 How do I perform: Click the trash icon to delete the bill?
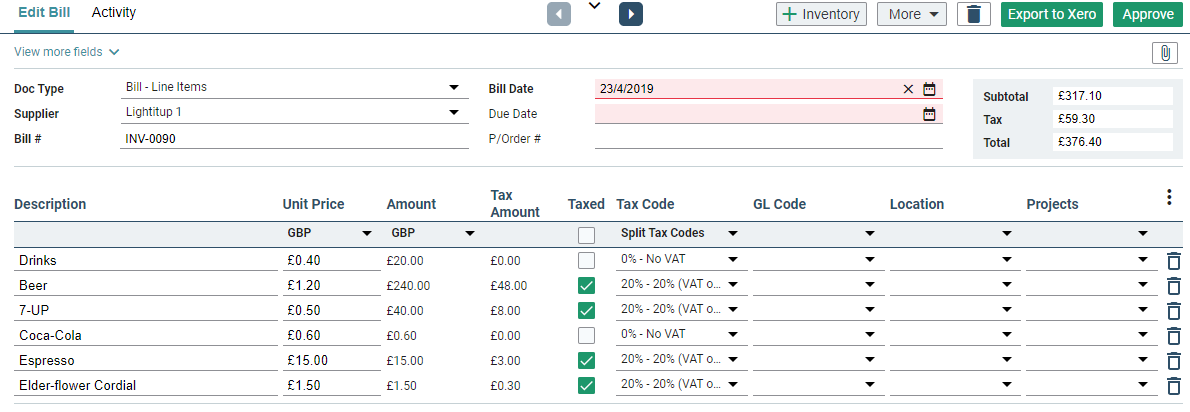[973, 14]
